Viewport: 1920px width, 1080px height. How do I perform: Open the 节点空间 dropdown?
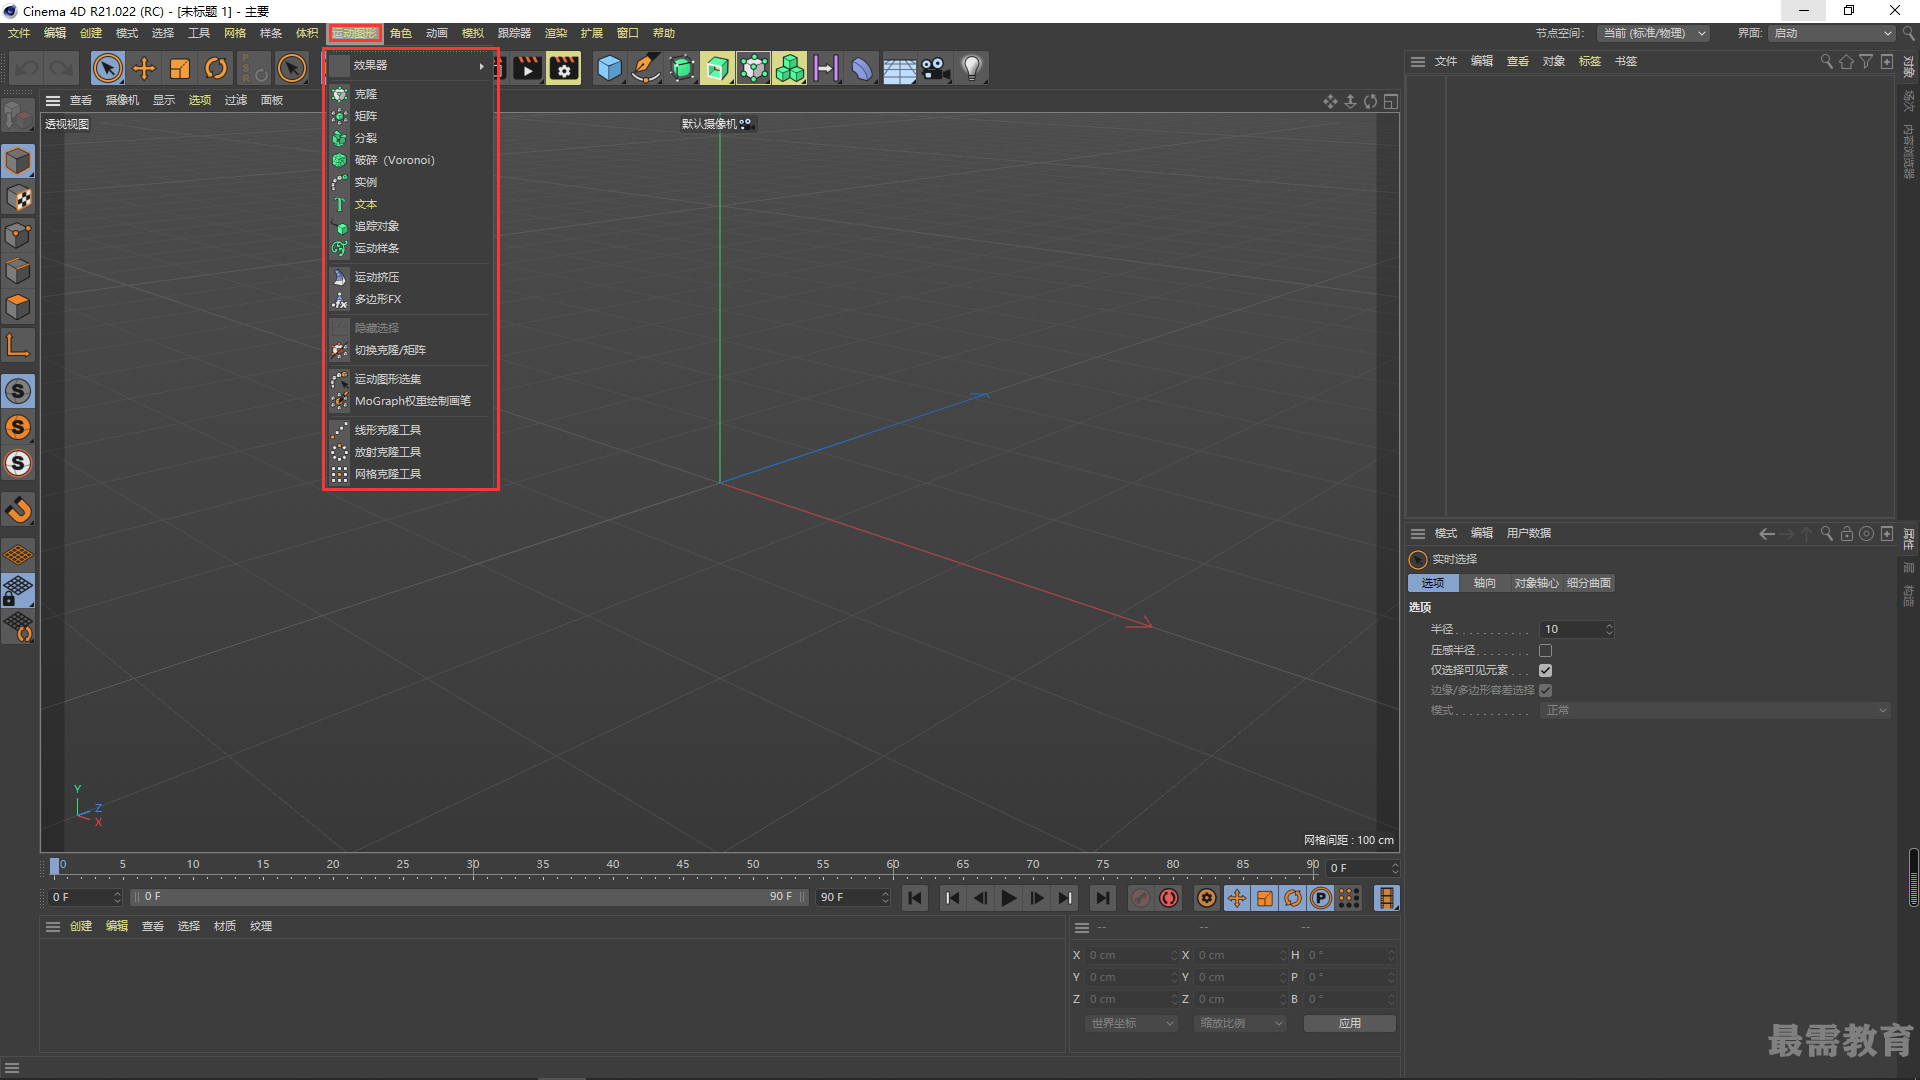(x=1653, y=33)
